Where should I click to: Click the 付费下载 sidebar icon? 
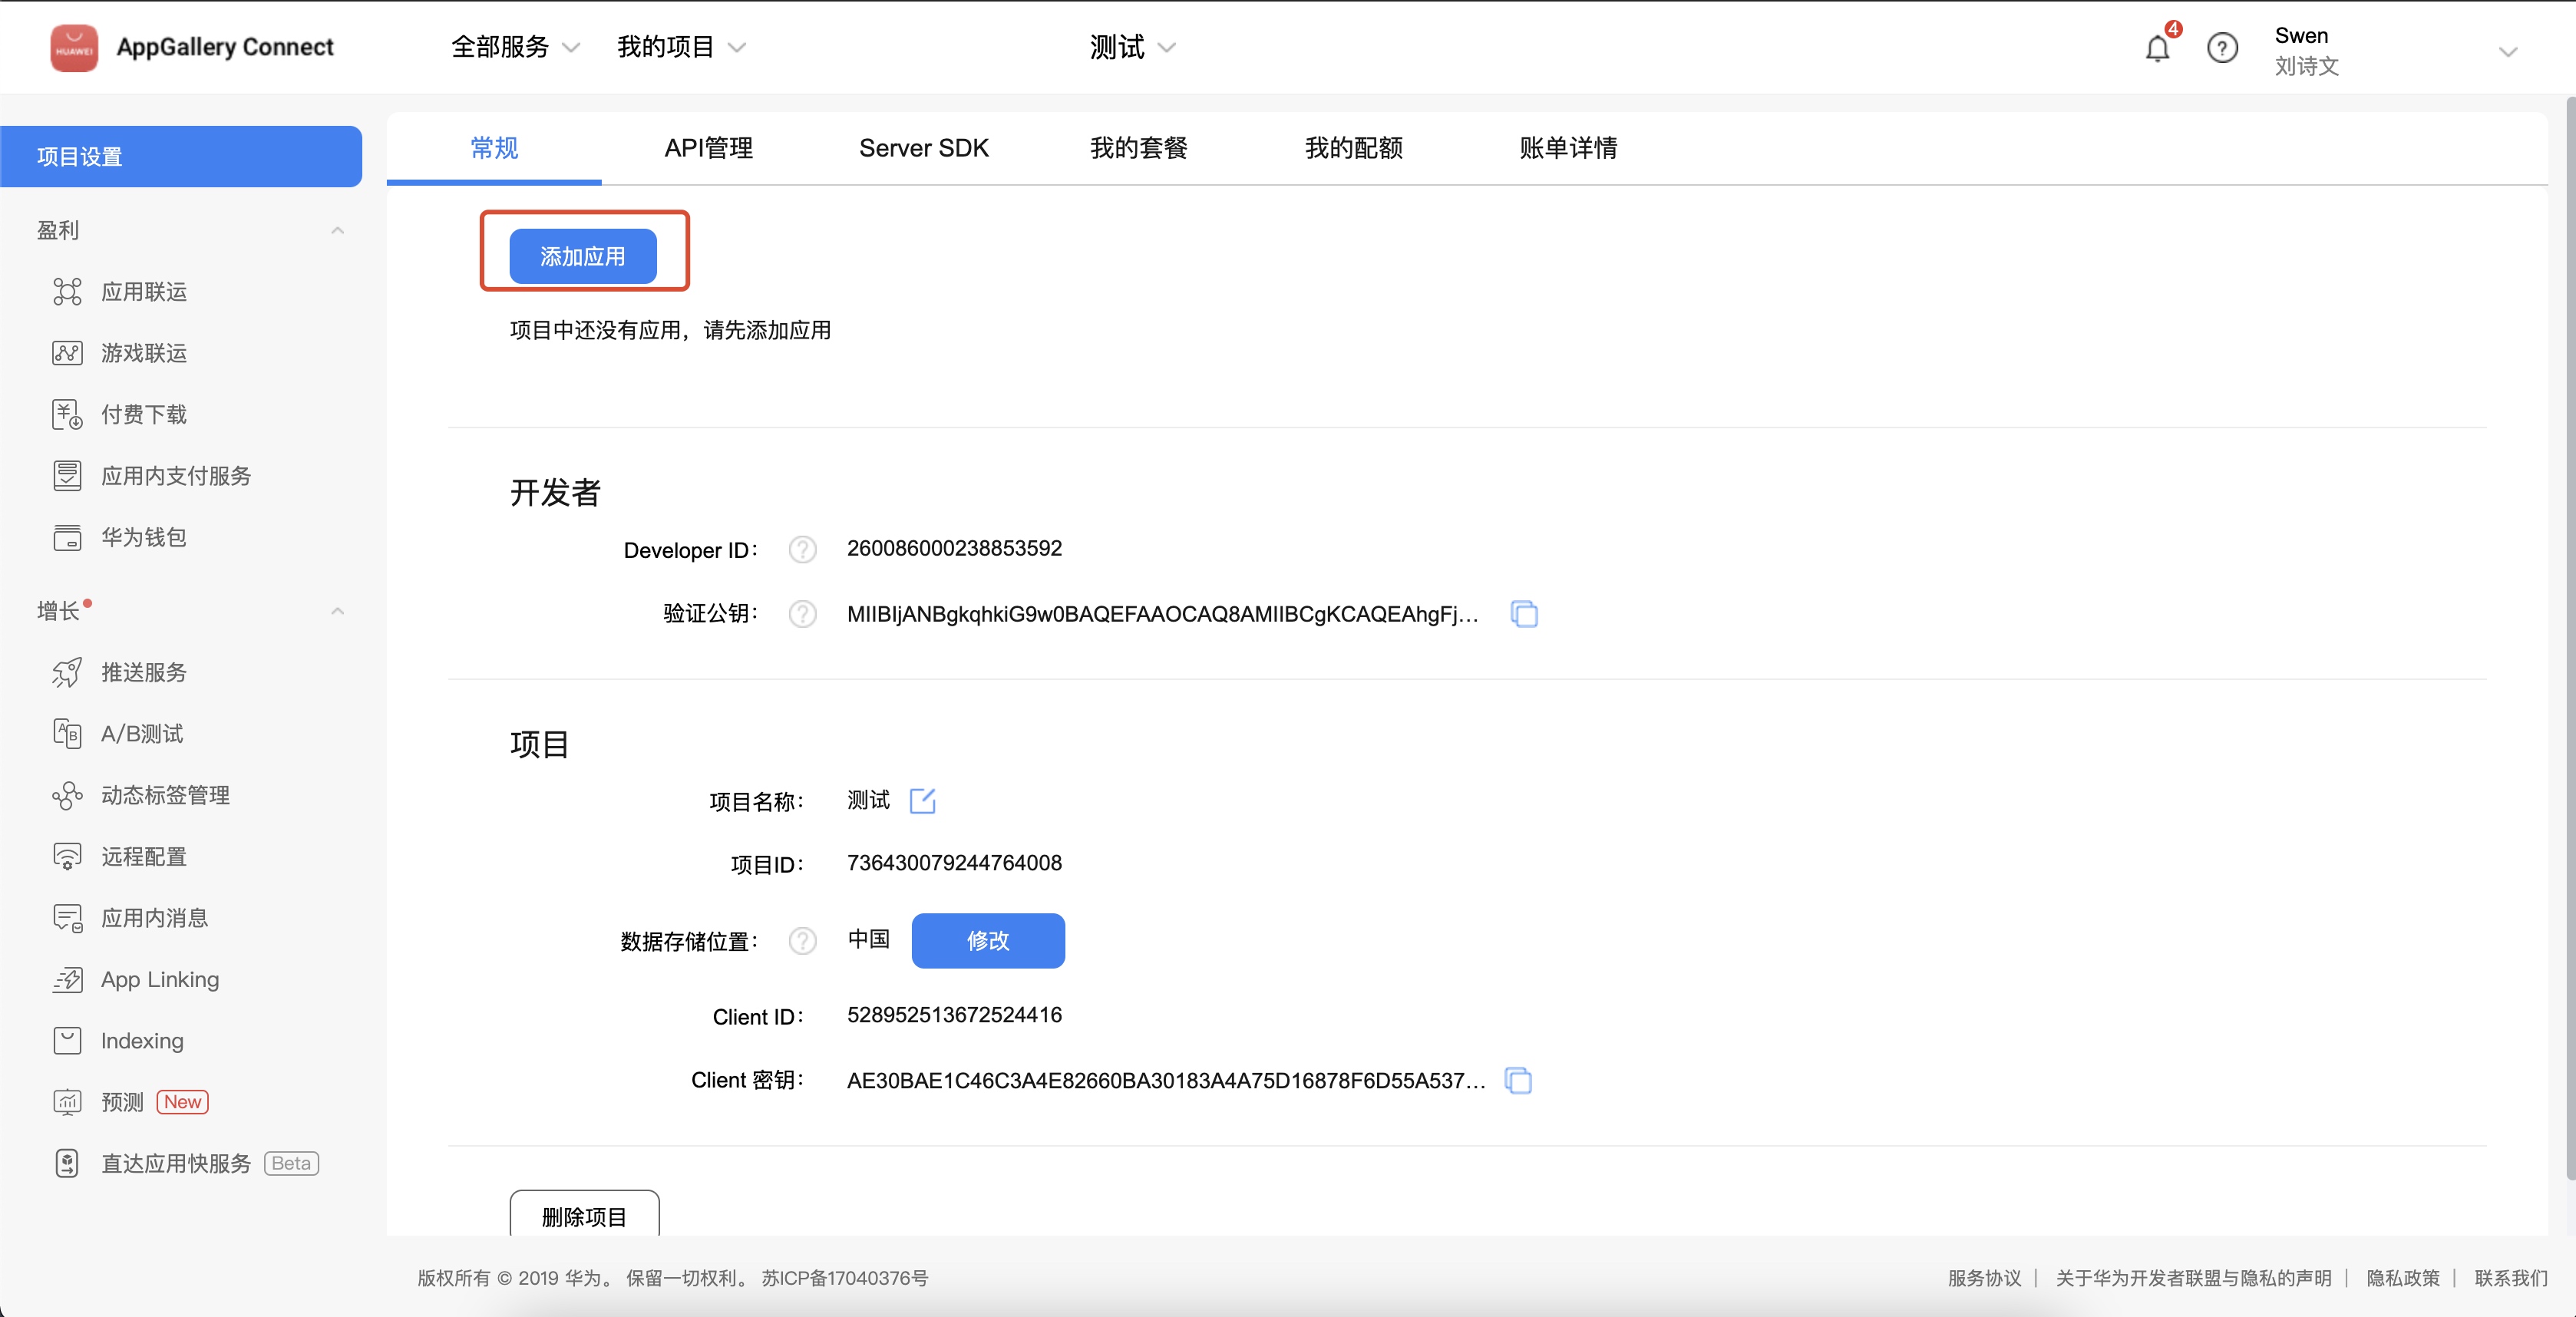[67, 414]
